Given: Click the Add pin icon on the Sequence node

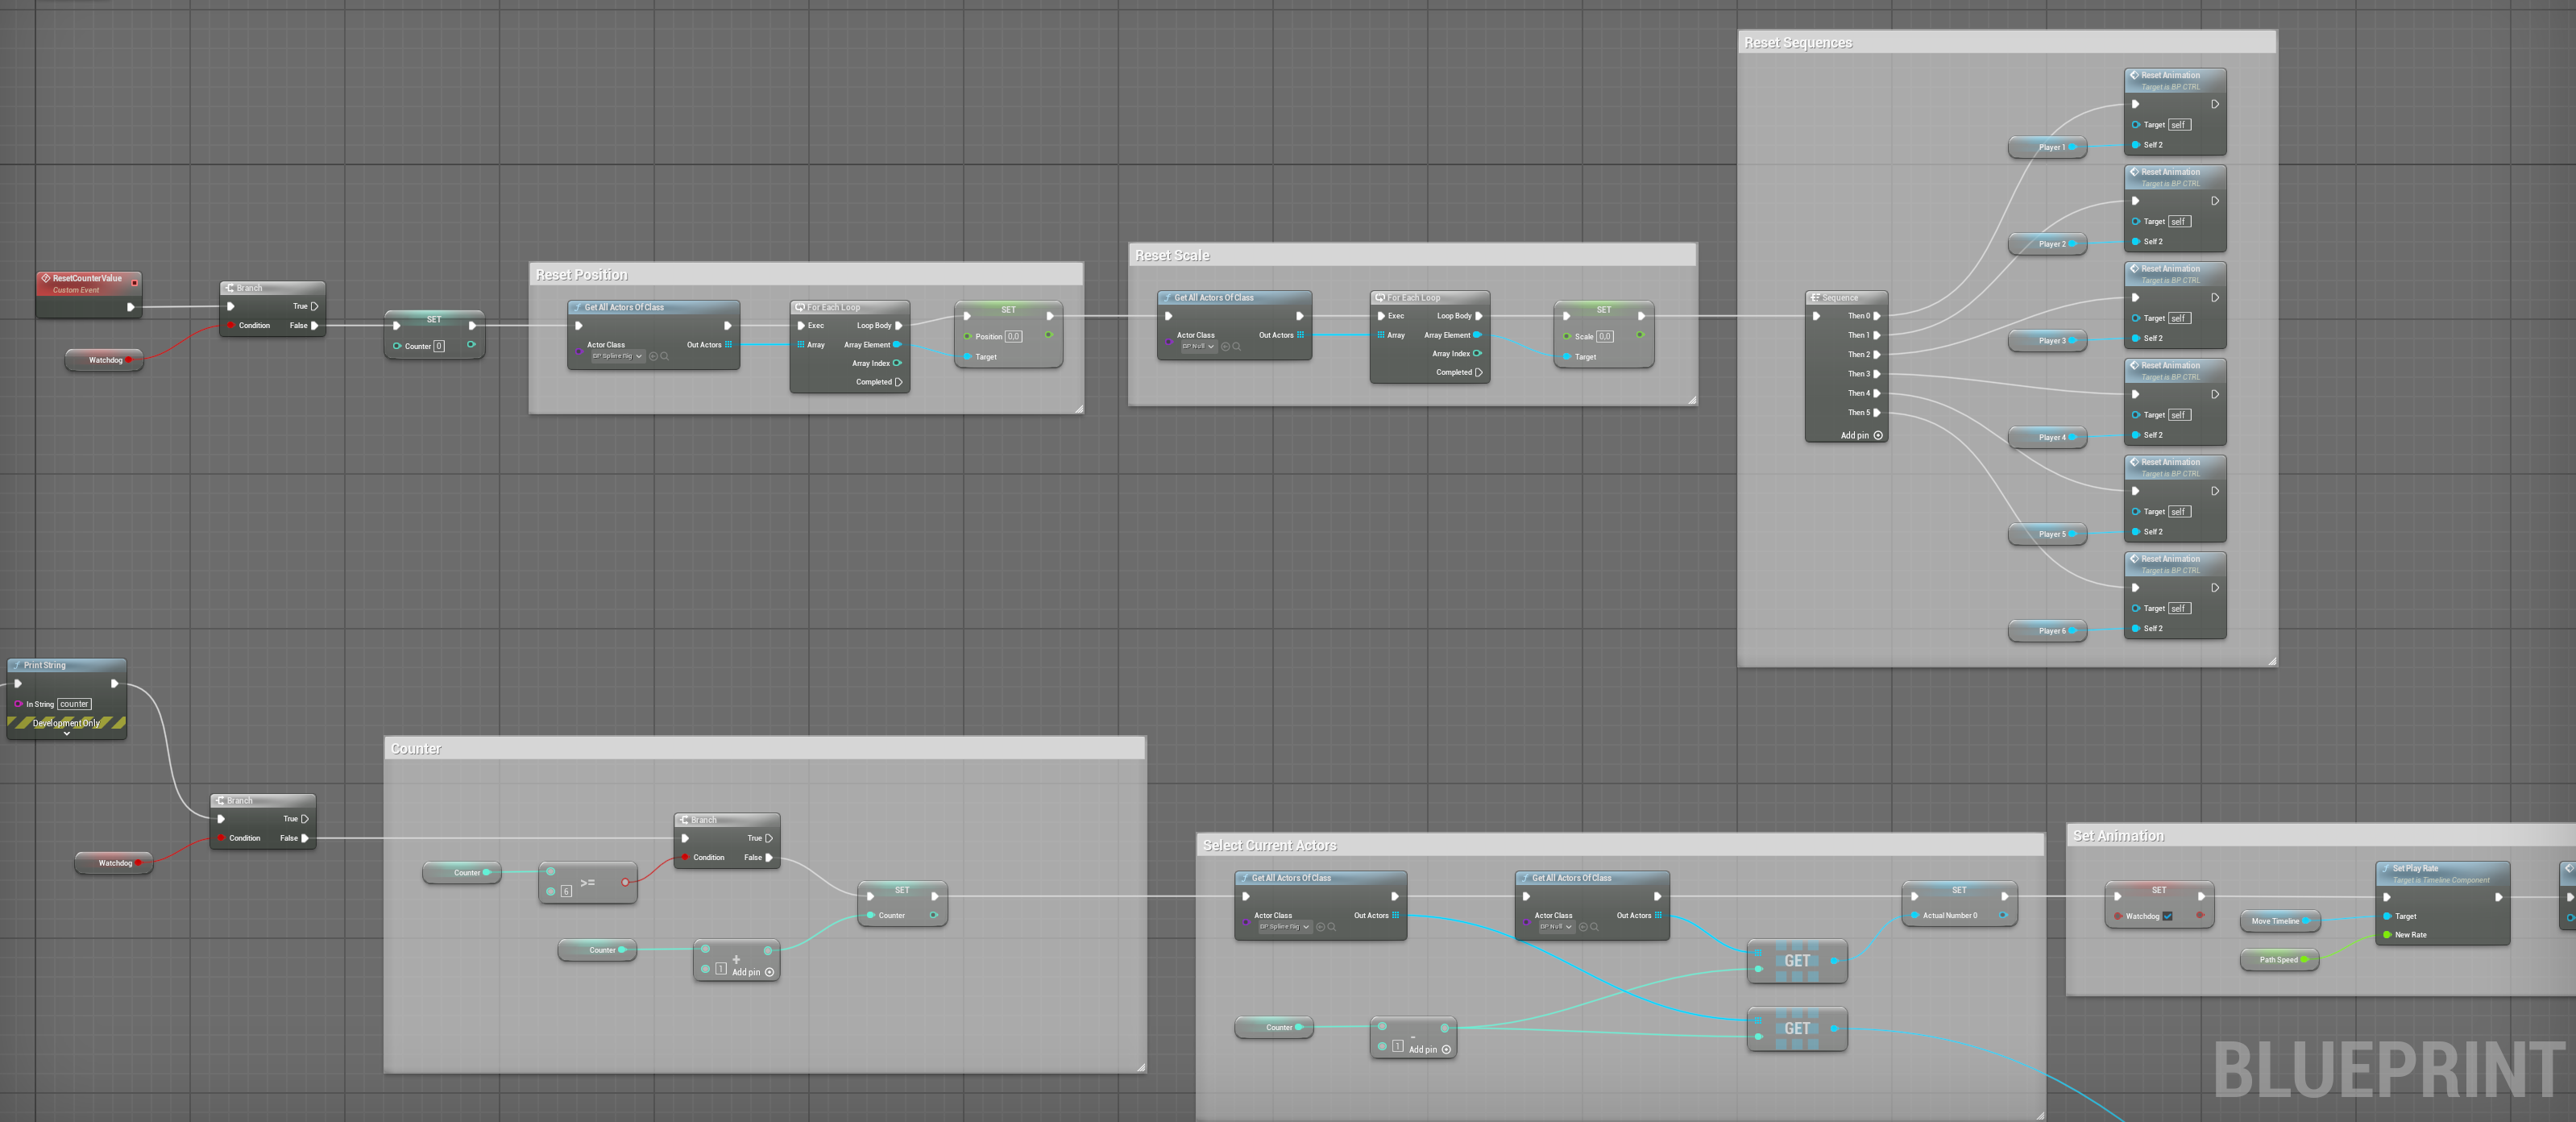Looking at the screenshot, I should pos(1878,435).
